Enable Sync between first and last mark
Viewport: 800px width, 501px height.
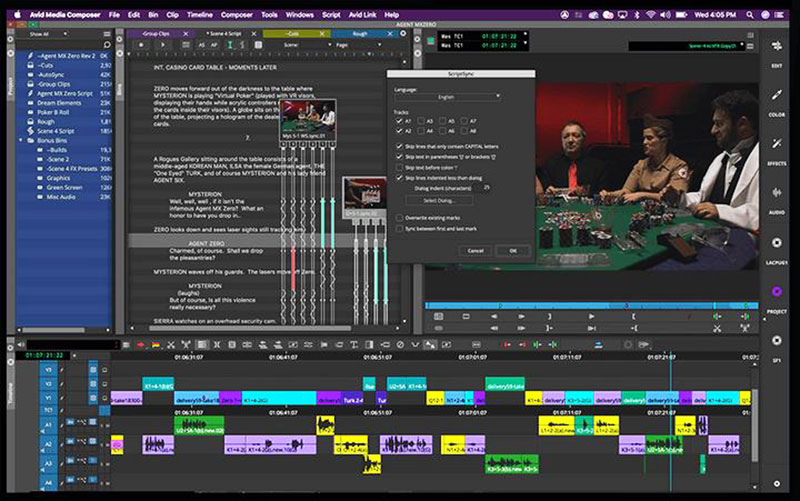[x=399, y=229]
